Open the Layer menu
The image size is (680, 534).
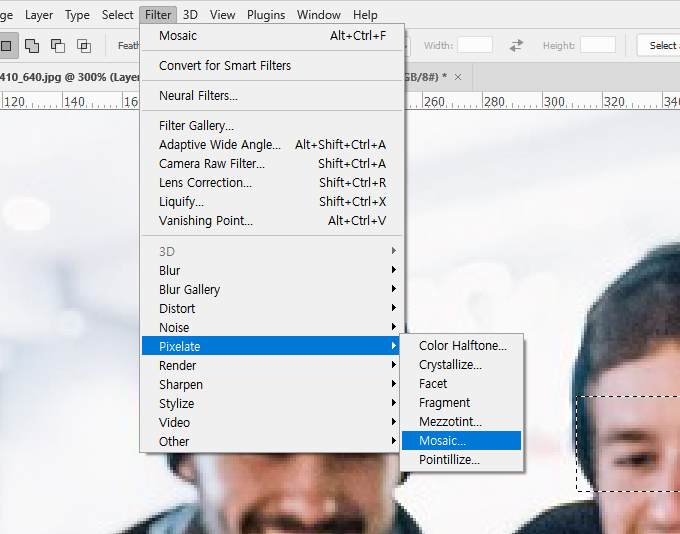[x=39, y=15]
